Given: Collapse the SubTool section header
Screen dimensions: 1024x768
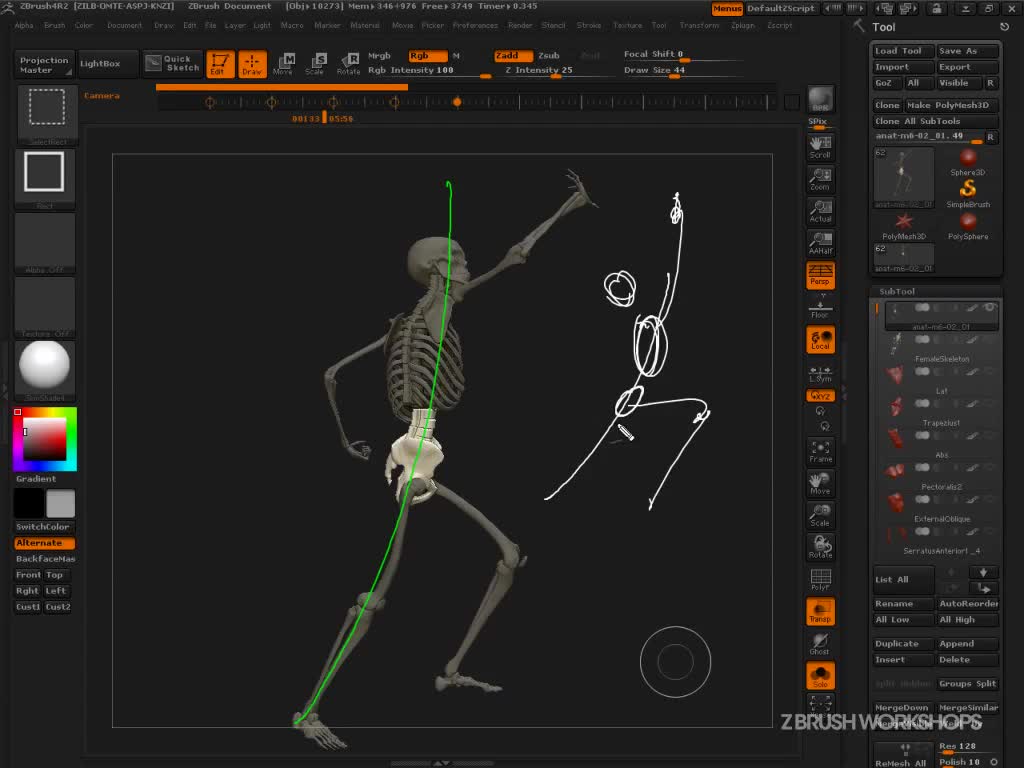Looking at the screenshot, I should 897,292.
